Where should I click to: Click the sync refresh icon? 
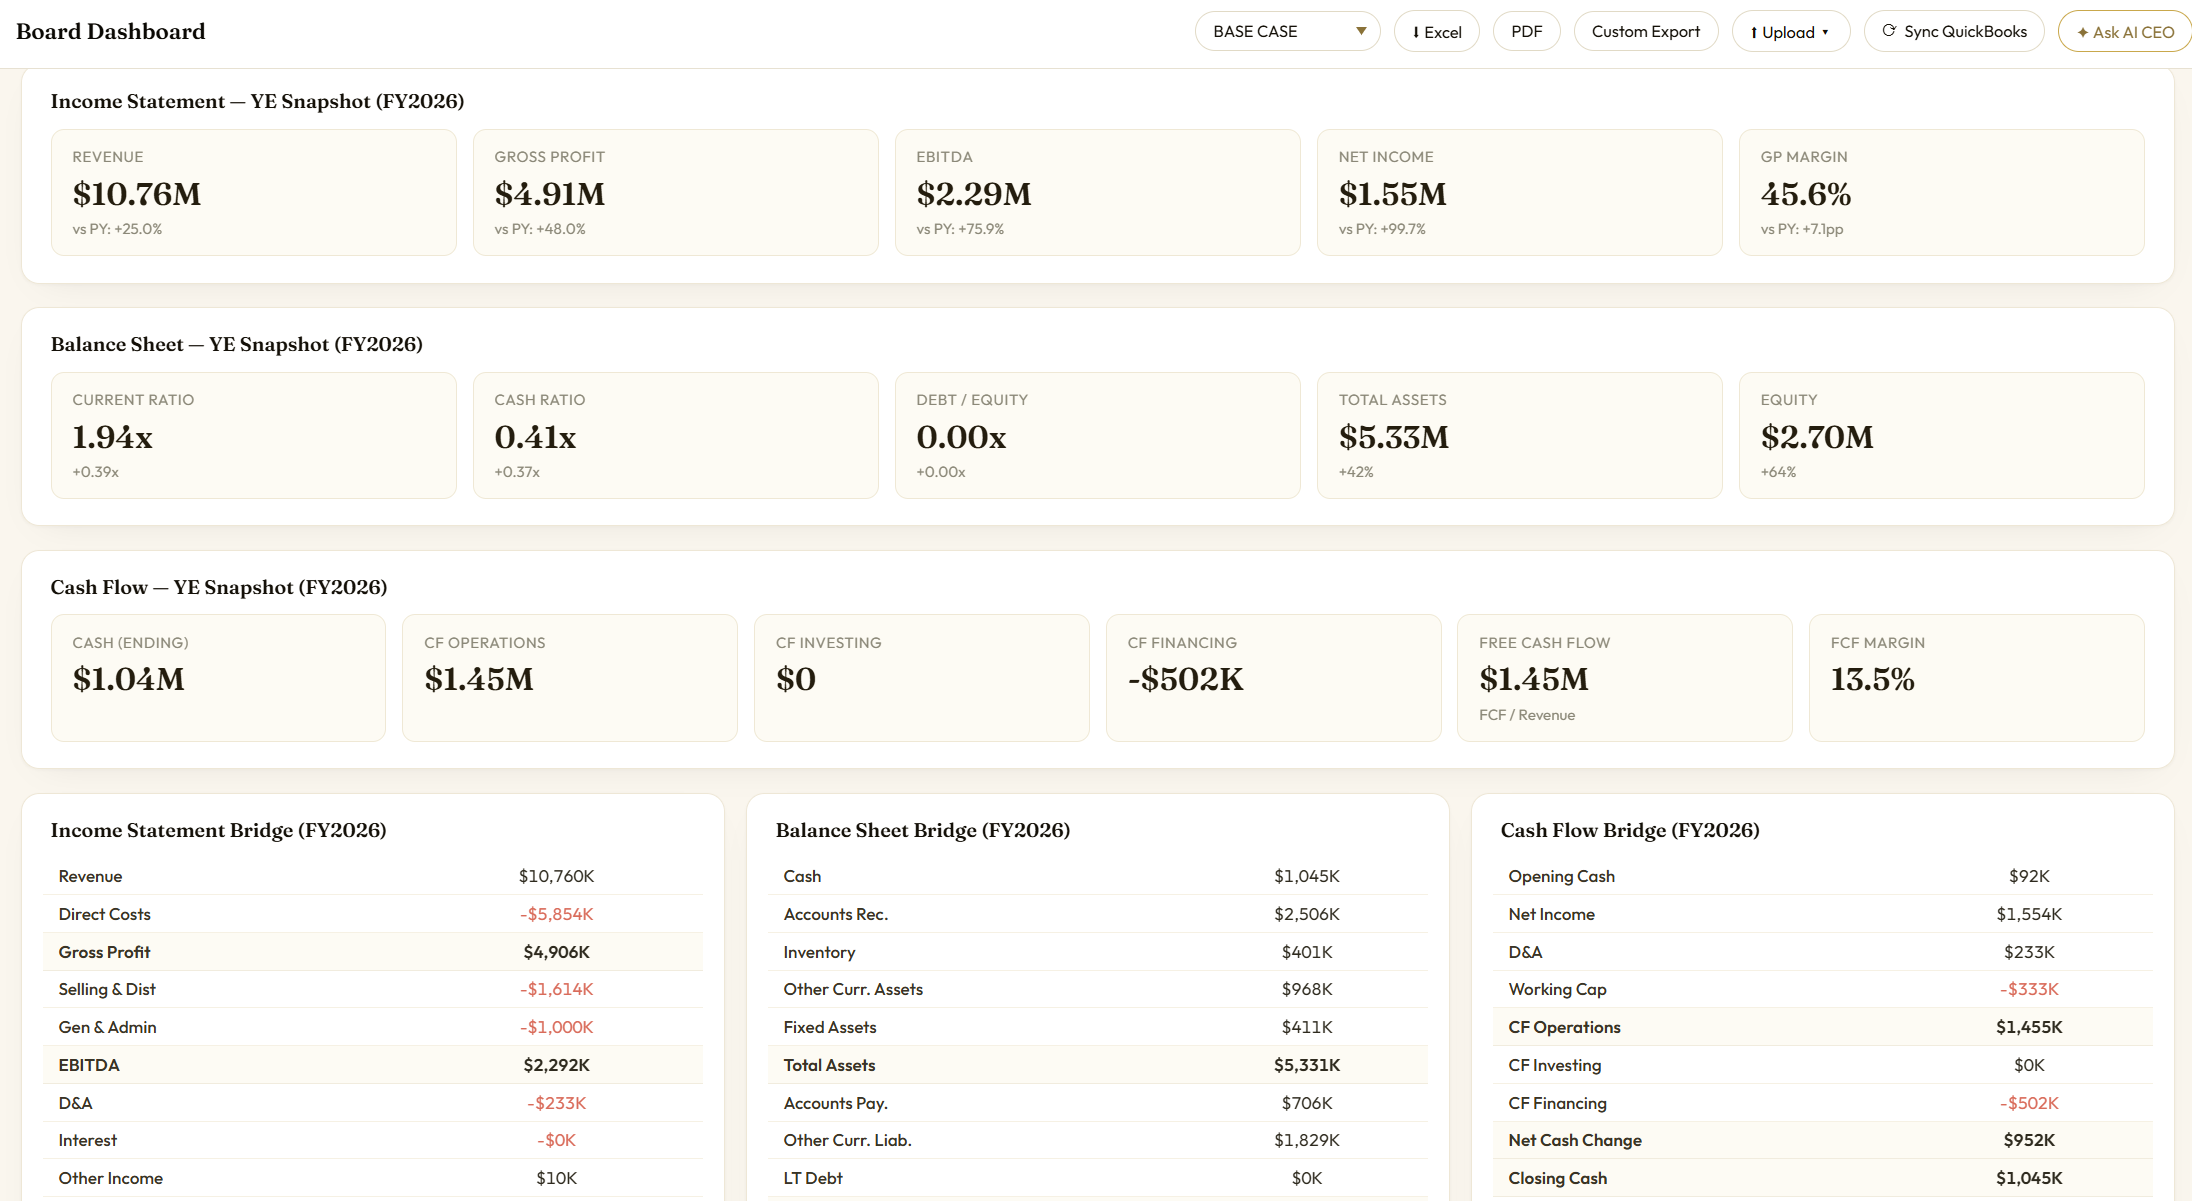tap(1889, 31)
